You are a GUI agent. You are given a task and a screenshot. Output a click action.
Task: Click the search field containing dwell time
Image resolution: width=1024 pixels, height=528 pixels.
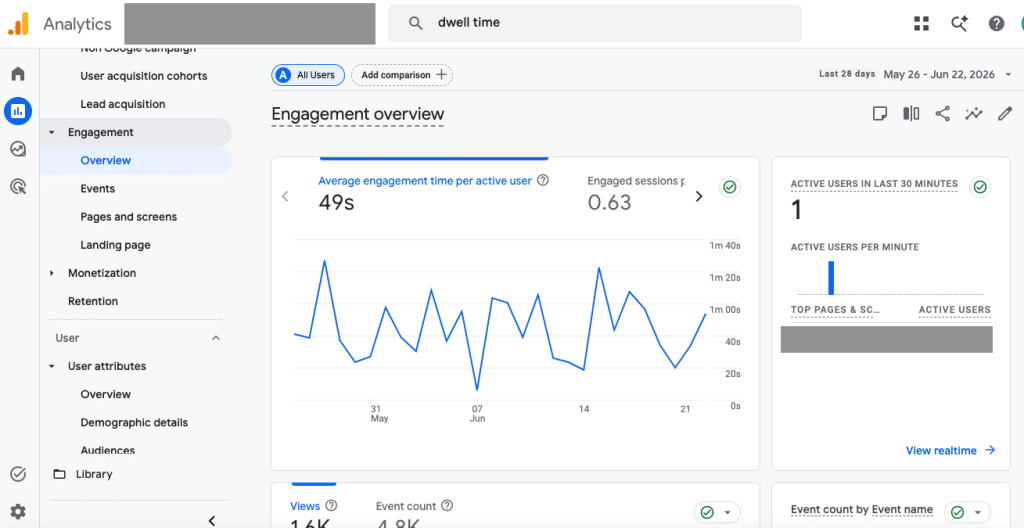click(x=595, y=24)
